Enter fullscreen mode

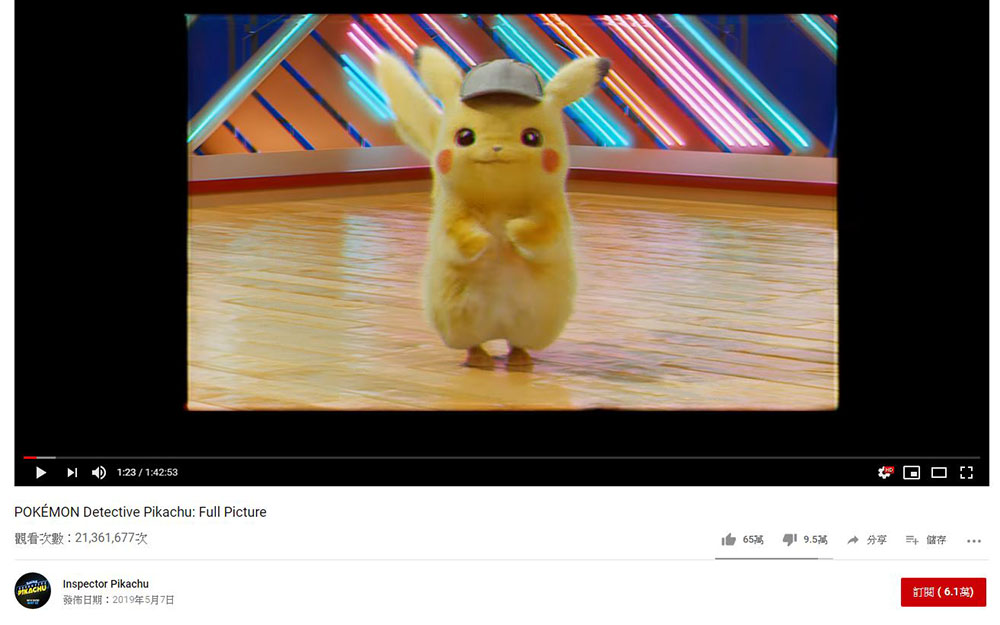tap(966, 473)
